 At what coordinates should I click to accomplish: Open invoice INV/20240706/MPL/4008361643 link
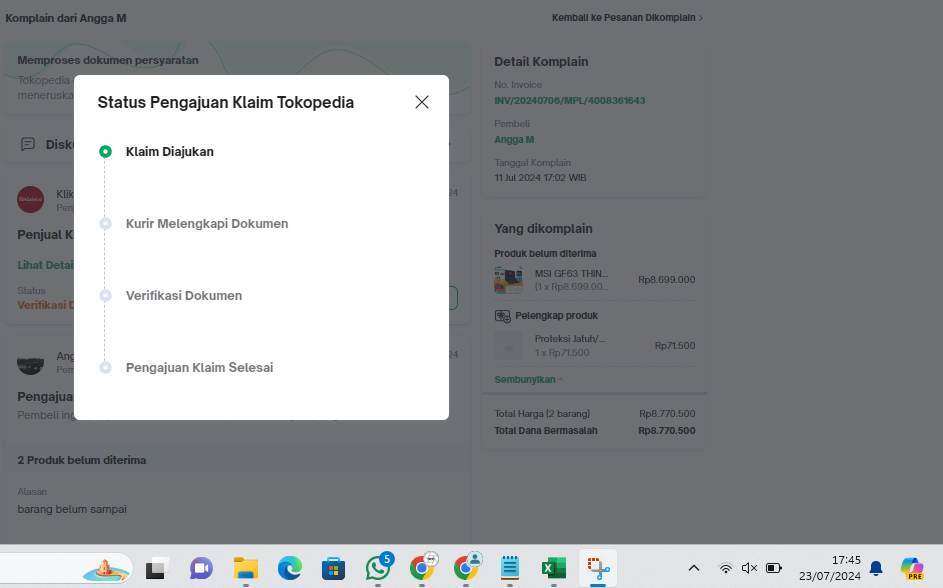click(x=570, y=100)
